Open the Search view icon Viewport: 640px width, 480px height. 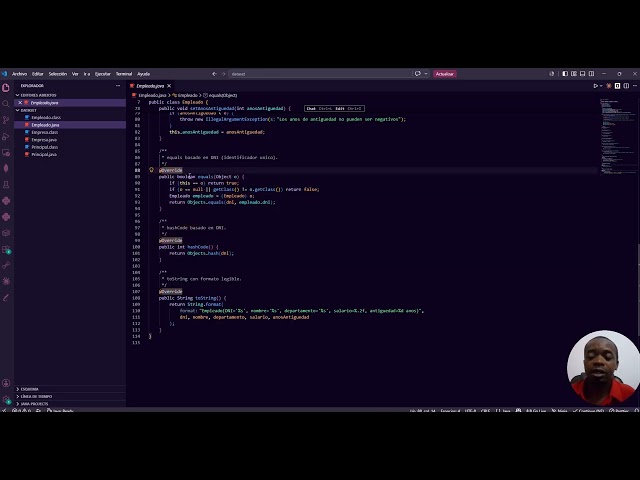tap(6, 104)
